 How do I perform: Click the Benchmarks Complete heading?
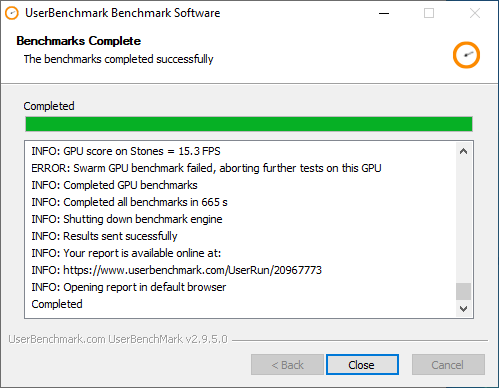click(79, 41)
